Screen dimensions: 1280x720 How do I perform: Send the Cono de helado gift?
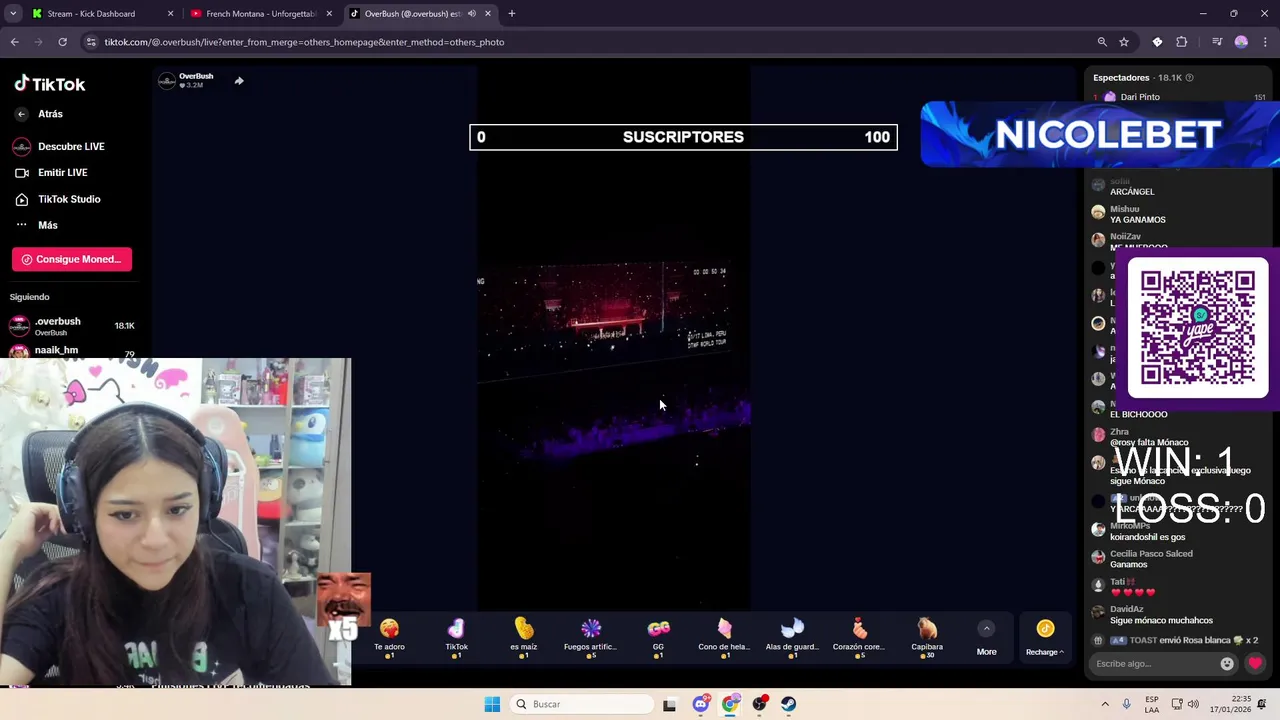(725, 636)
